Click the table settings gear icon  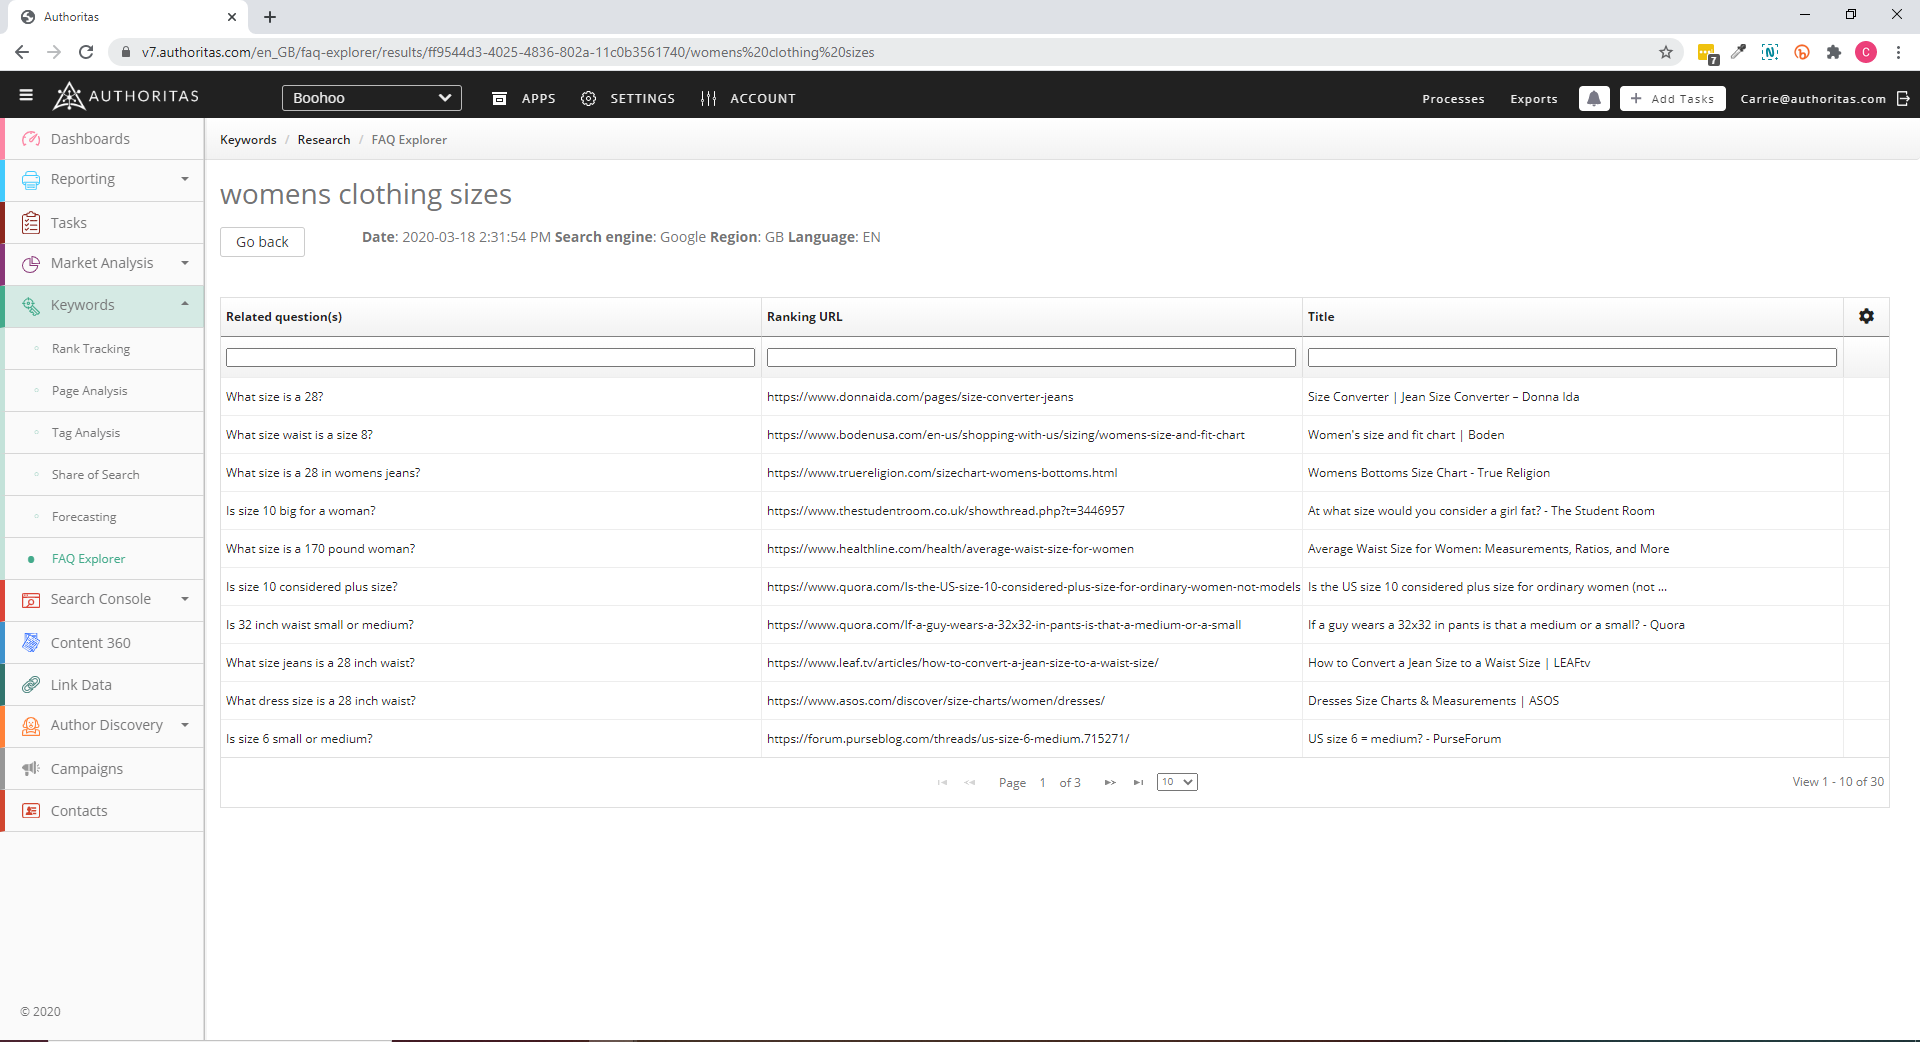pos(1866,316)
